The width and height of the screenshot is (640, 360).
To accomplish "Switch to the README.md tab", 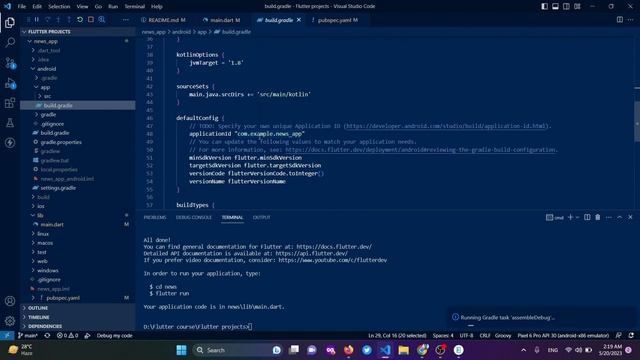I will (163, 20).
